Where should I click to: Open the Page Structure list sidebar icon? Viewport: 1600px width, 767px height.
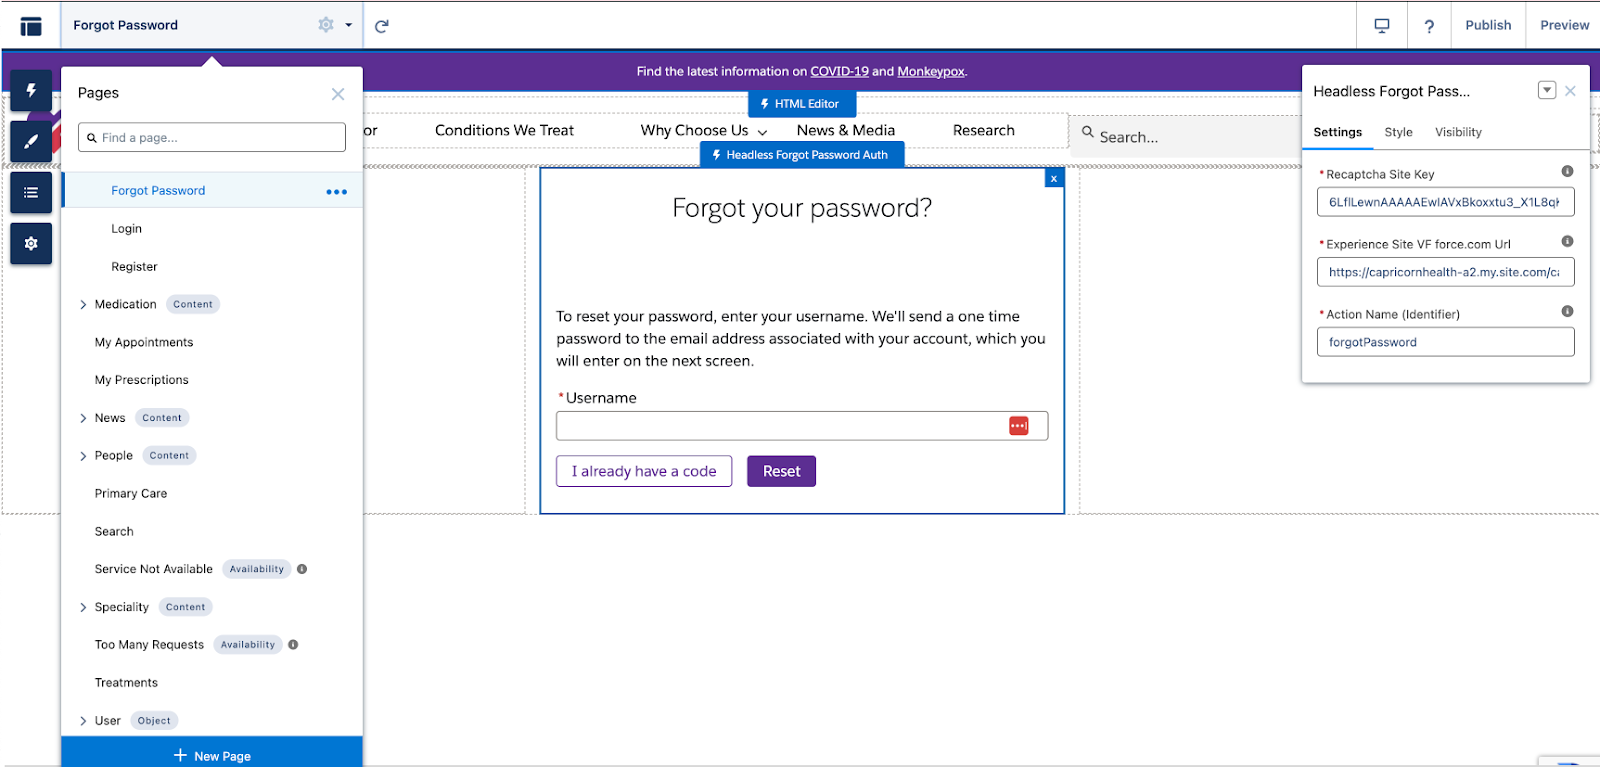[31, 192]
